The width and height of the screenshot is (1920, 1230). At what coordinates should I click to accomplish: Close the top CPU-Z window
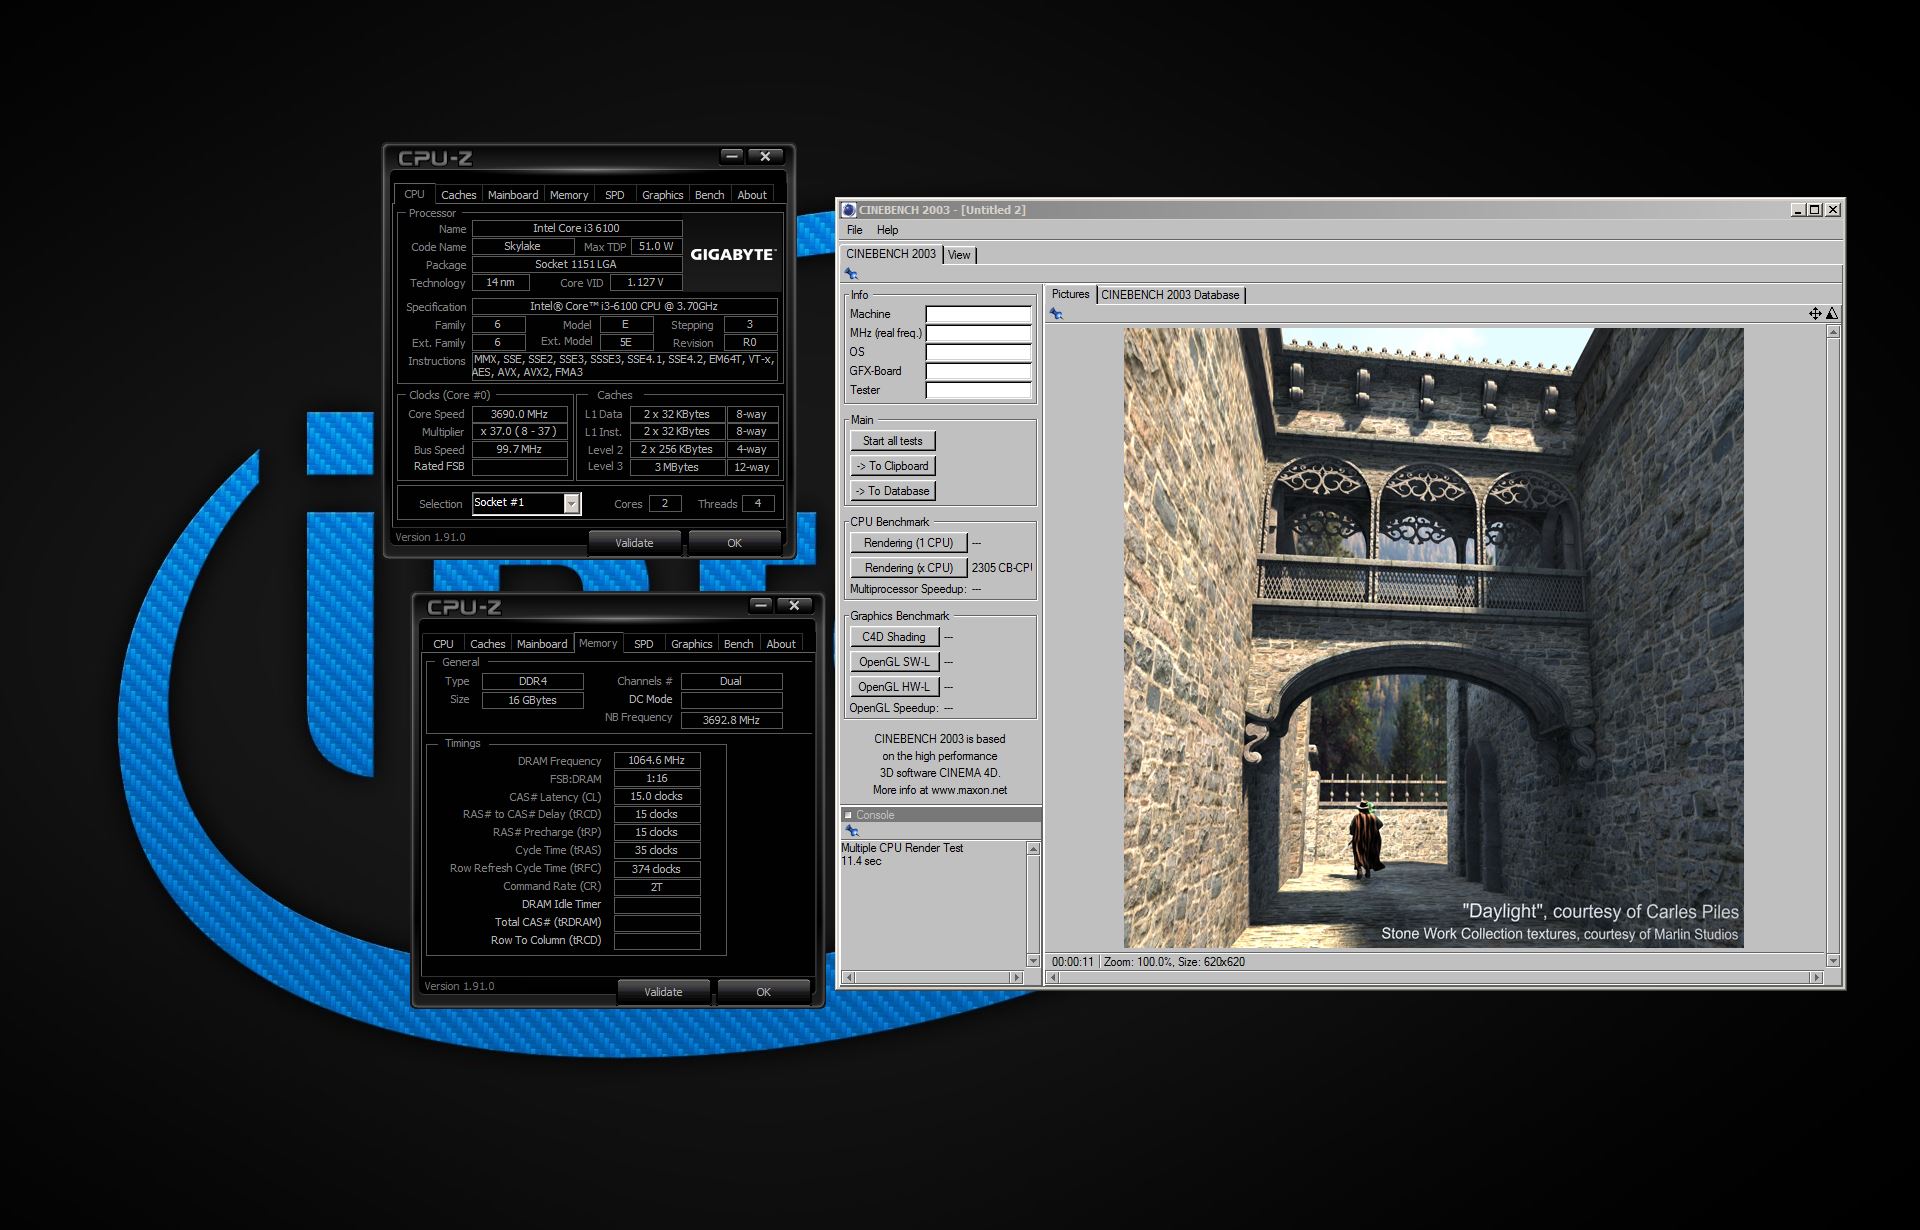click(x=765, y=157)
